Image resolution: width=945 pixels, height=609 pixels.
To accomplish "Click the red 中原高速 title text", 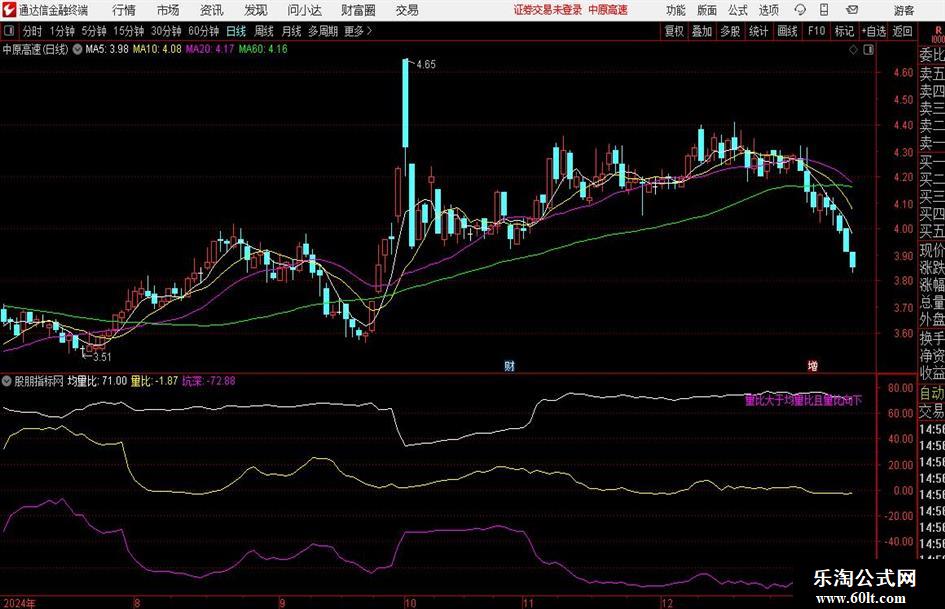I will pyautogui.click(x=608, y=10).
